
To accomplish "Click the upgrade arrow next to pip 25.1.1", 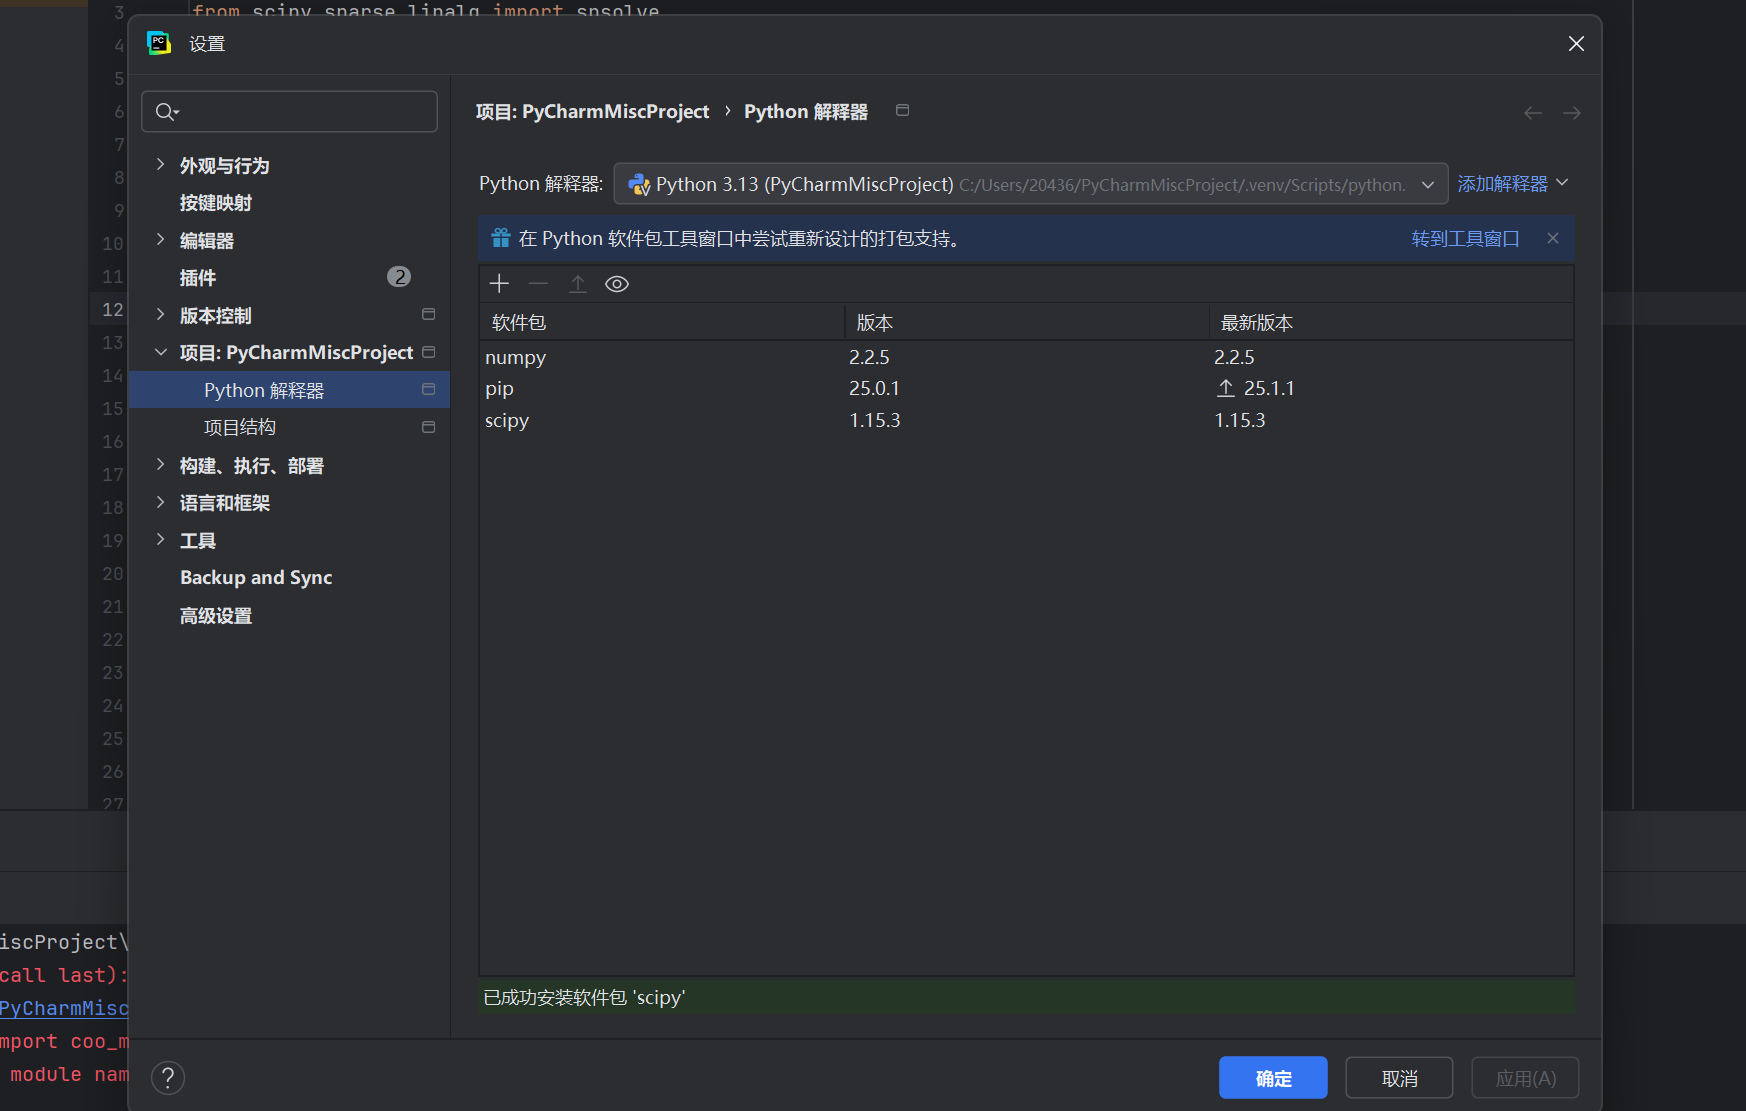I will click(1225, 388).
